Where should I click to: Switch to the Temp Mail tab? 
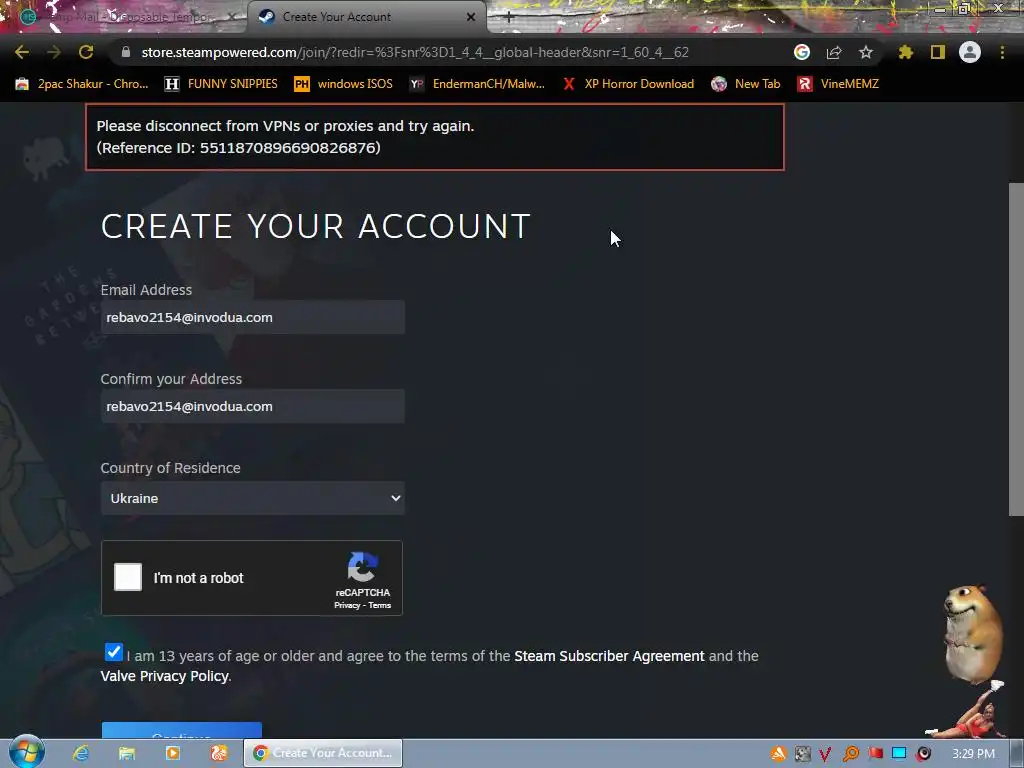coord(124,17)
